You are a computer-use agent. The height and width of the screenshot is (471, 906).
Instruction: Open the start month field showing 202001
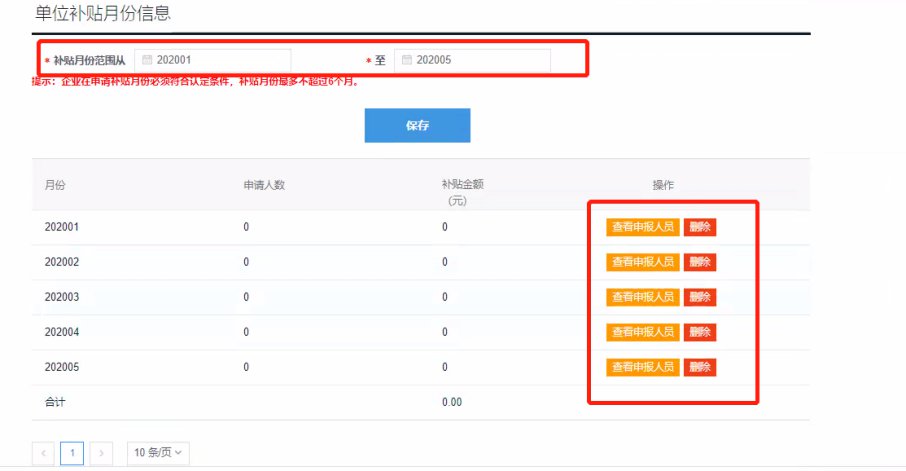213,60
